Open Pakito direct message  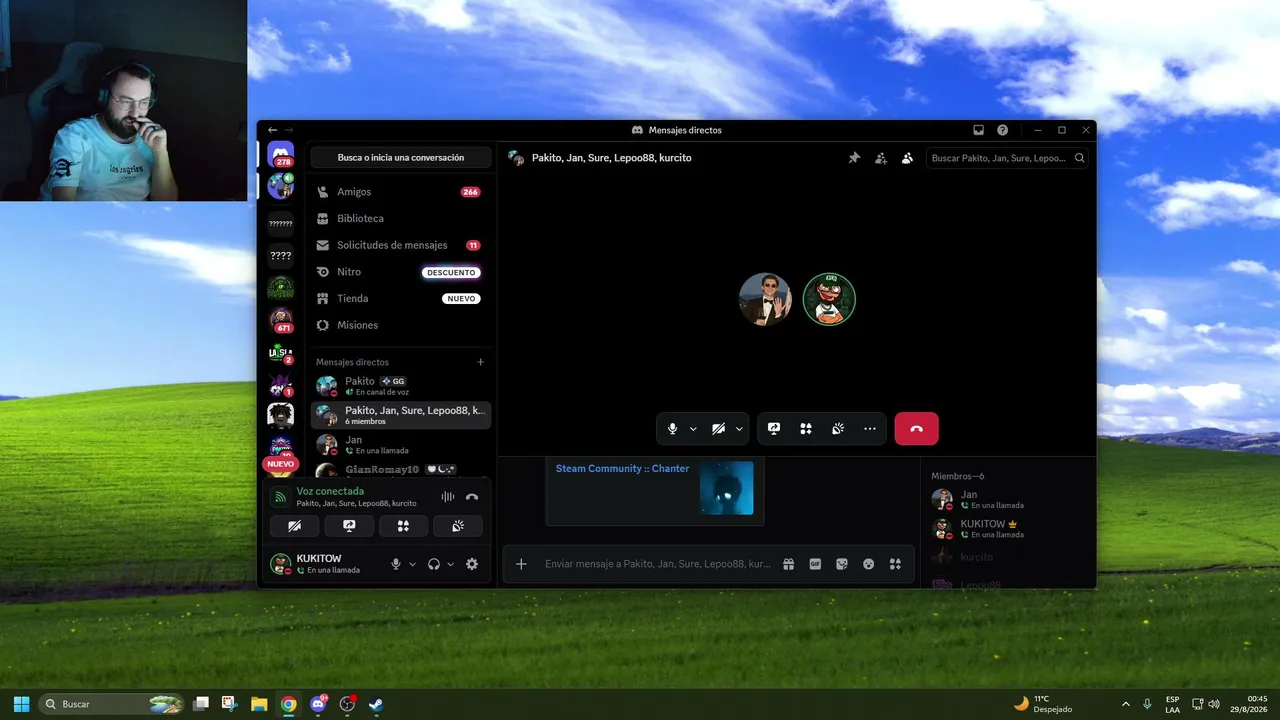(x=400, y=386)
